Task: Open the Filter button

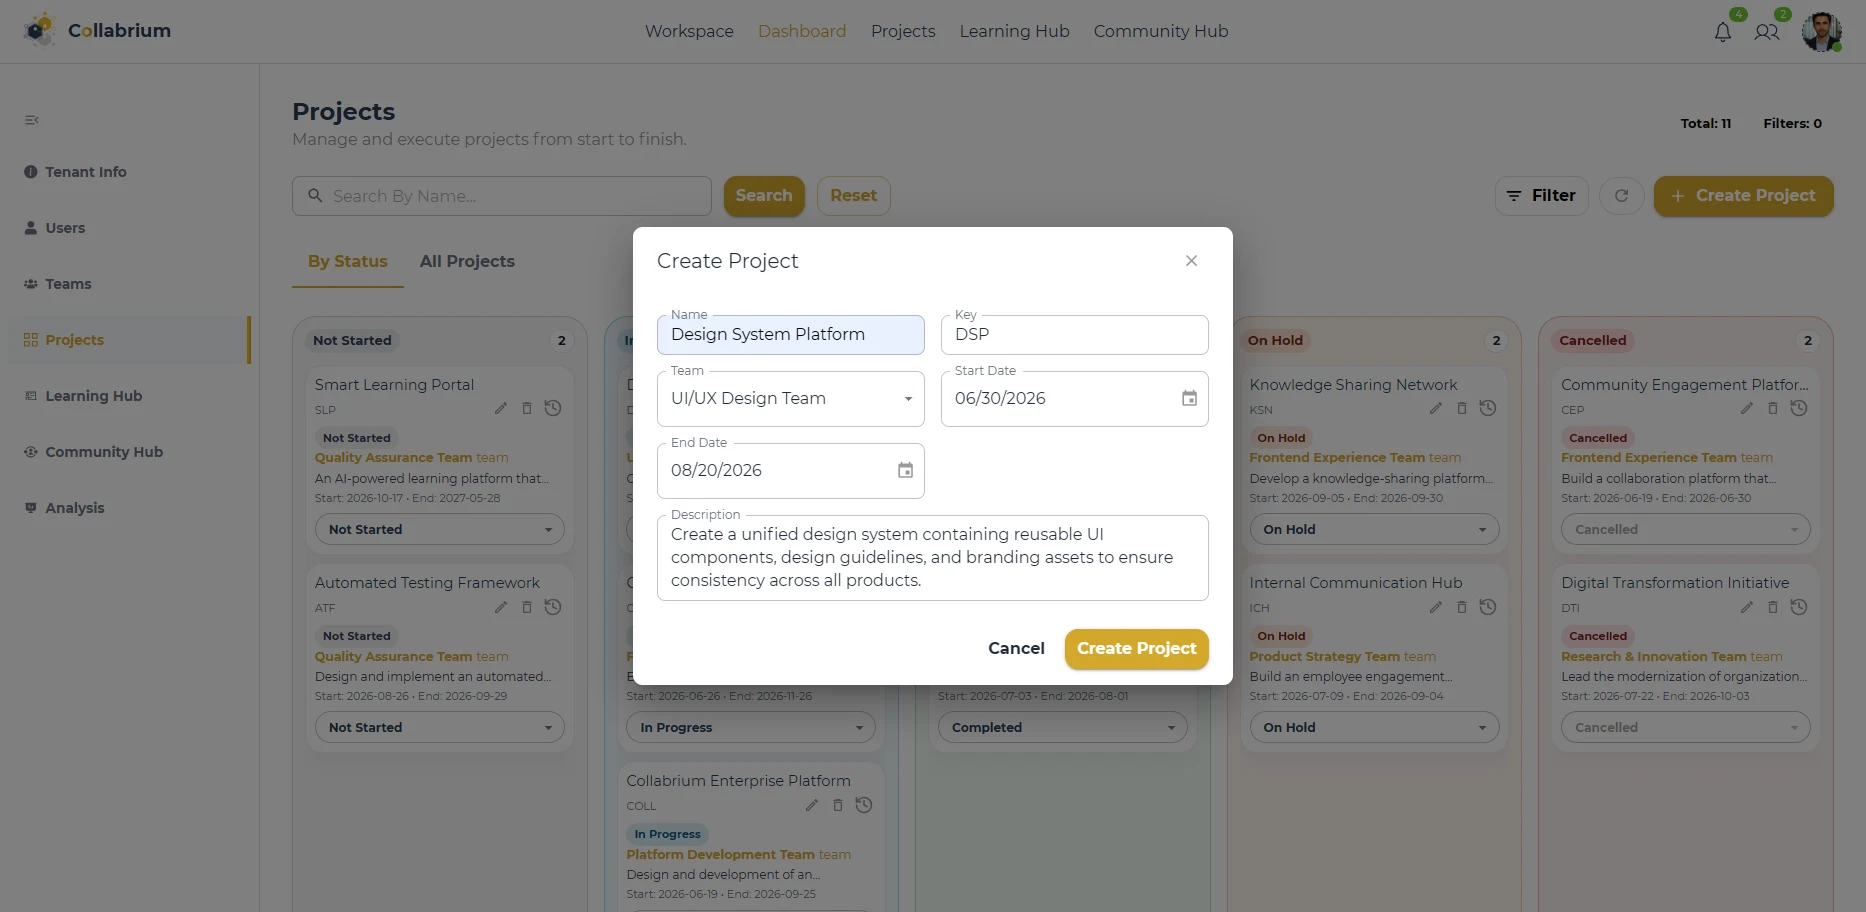Action: pyautogui.click(x=1541, y=196)
